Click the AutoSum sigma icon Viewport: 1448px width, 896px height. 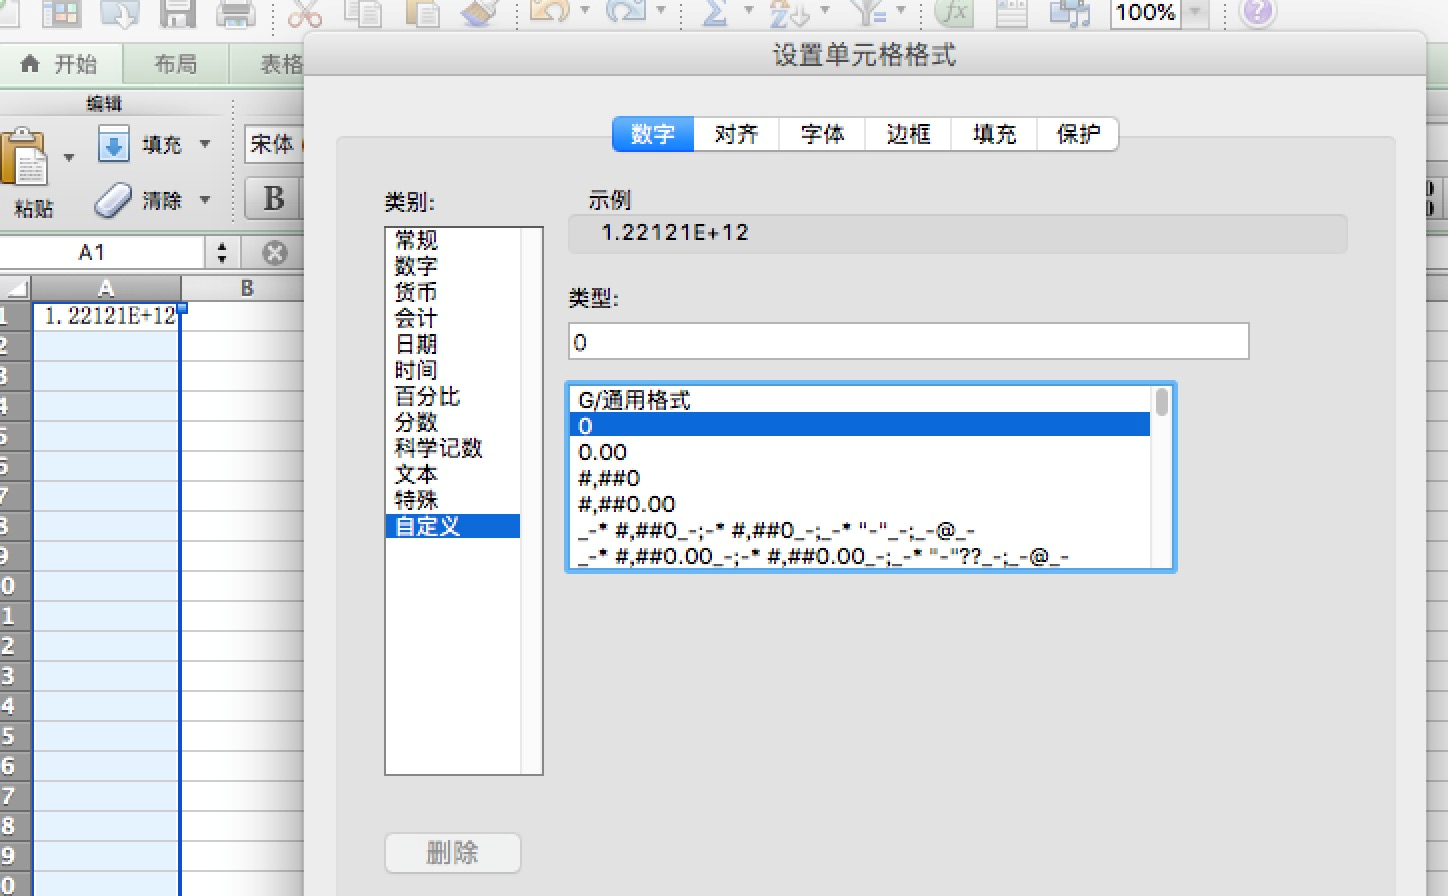[x=715, y=13]
